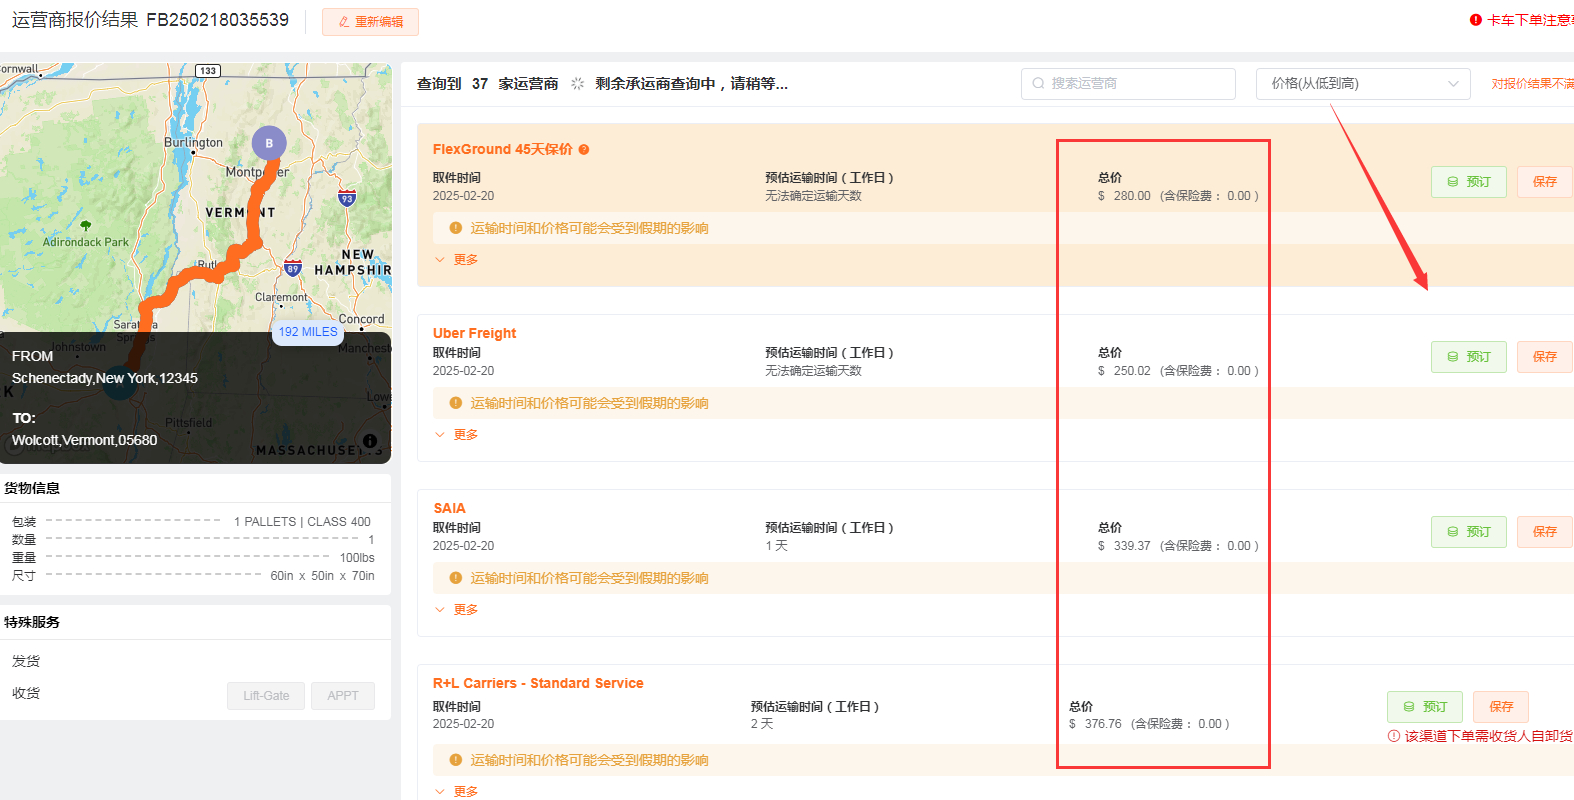Click the purple B destination marker on map
The width and height of the screenshot is (1574, 800).
(x=268, y=143)
